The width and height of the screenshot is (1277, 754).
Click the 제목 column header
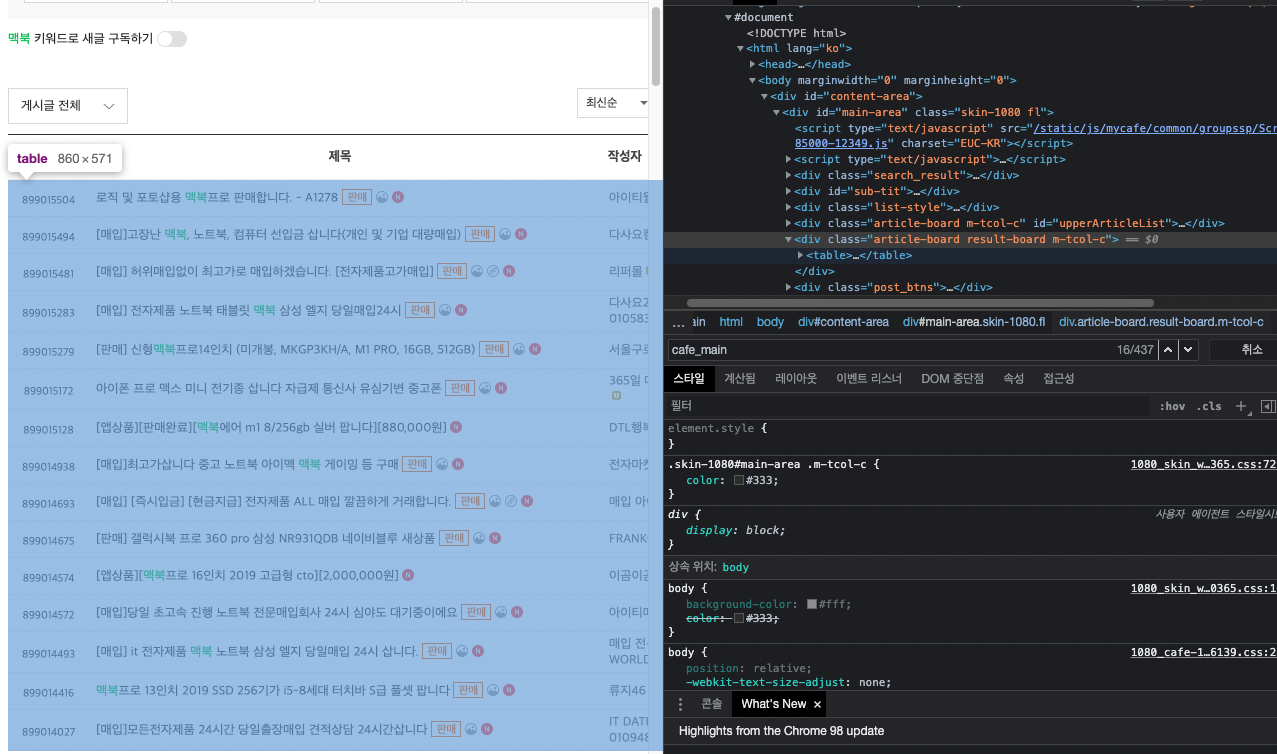tap(340, 156)
